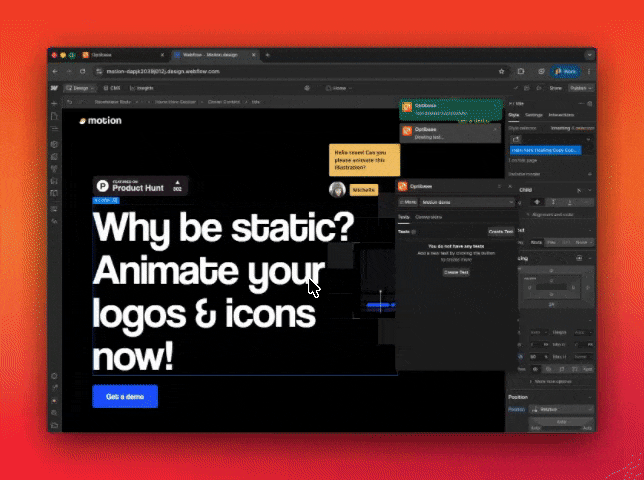Click the Create Test button under empty message
This screenshot has width=644, height=480.
coord(456,272)
